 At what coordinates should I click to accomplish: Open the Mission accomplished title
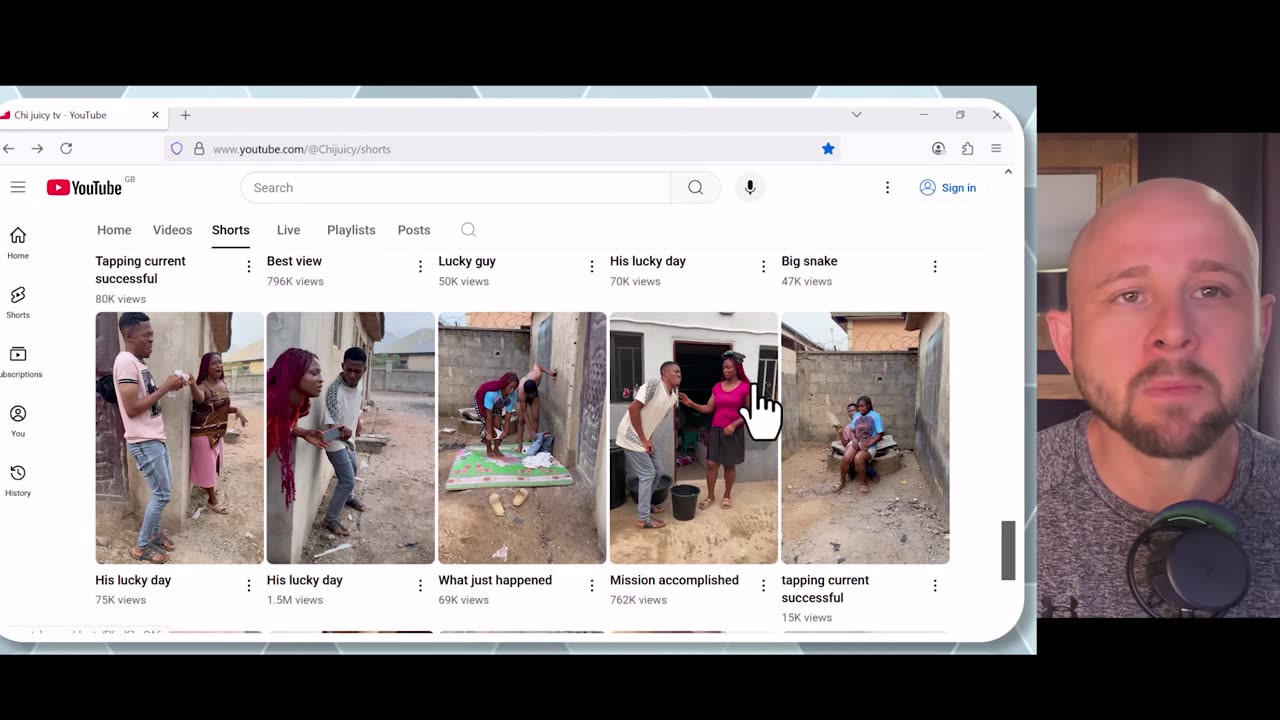tap(674, 580)
